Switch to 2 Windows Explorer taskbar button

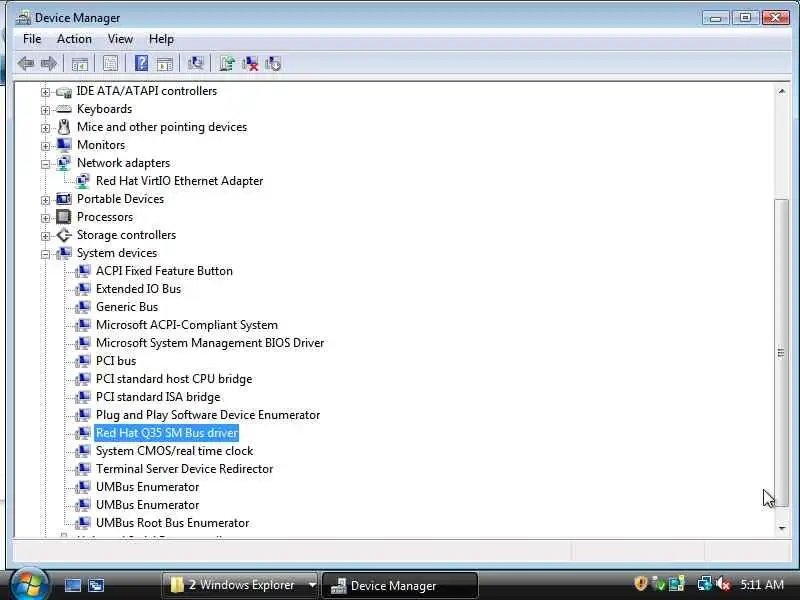235,585
